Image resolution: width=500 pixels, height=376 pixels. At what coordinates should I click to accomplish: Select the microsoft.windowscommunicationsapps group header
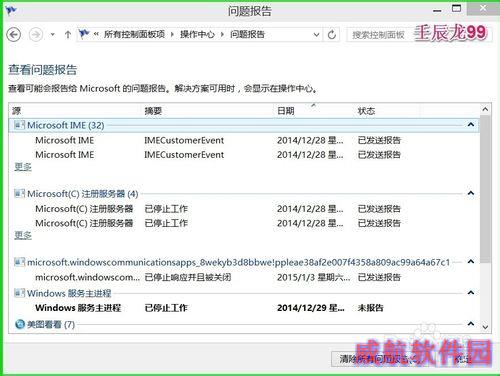point(243,262)
